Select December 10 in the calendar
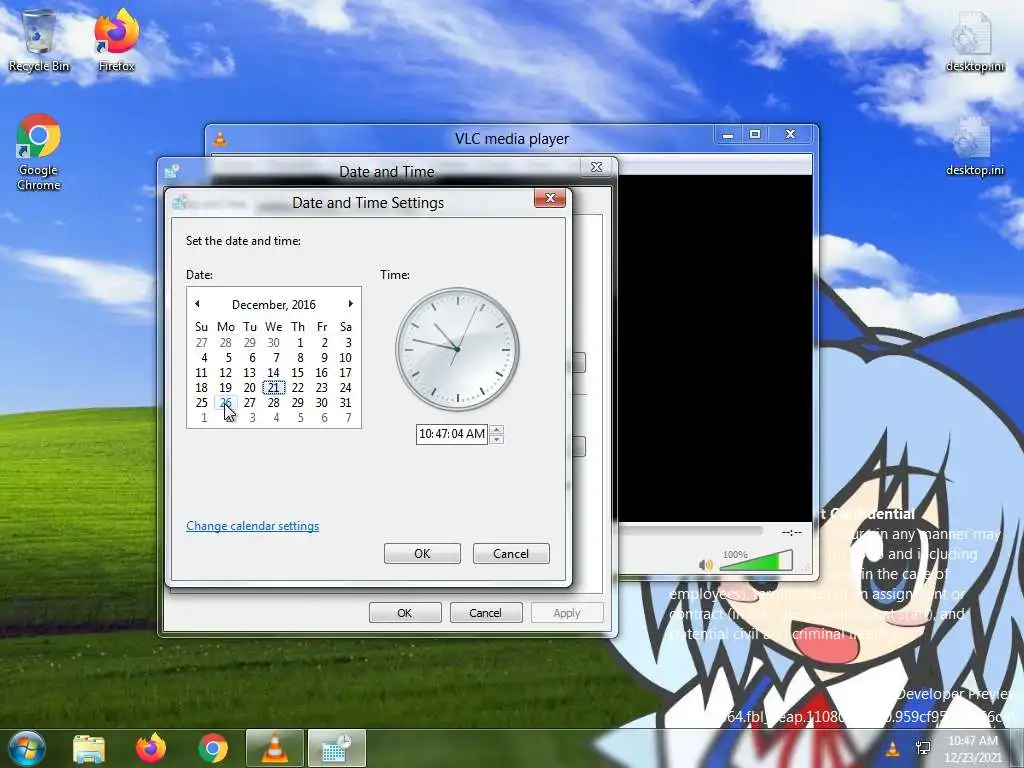 coord(345,358)
